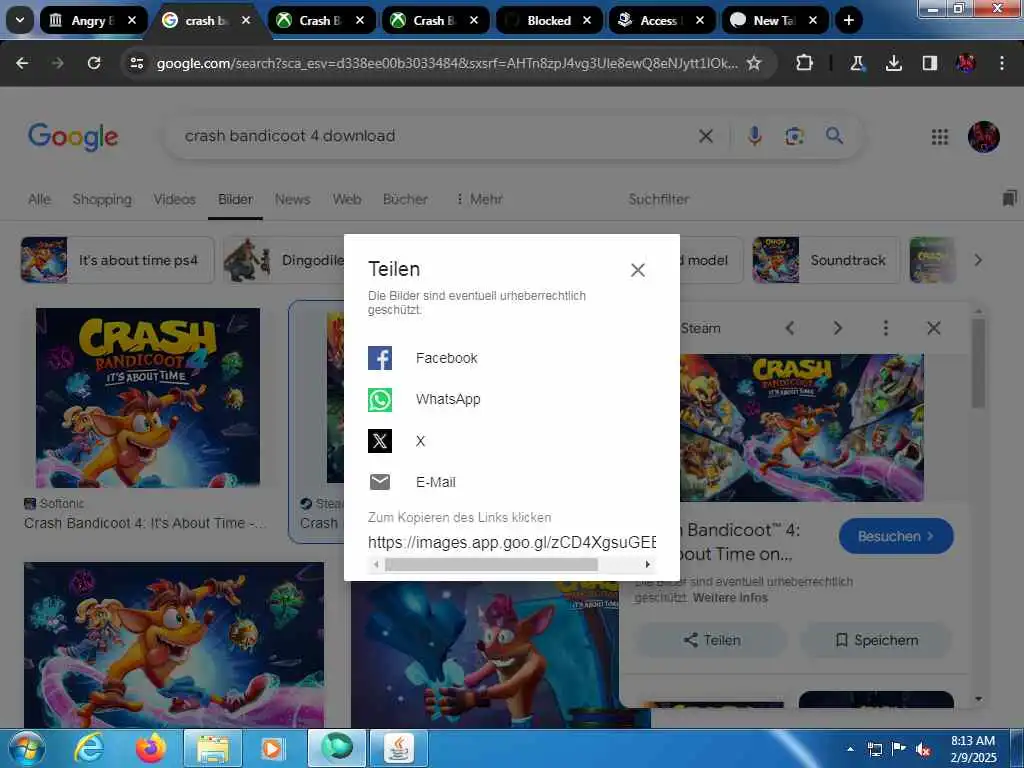Select the Web search tab
1024x768 pixels.
347,199
